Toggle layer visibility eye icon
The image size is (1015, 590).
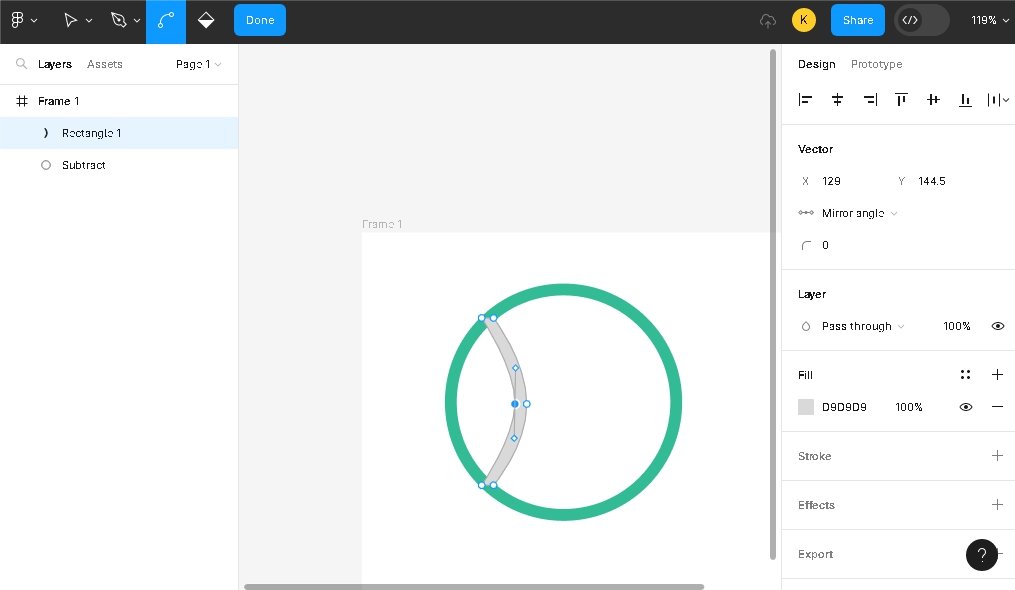tap(997, 326)
